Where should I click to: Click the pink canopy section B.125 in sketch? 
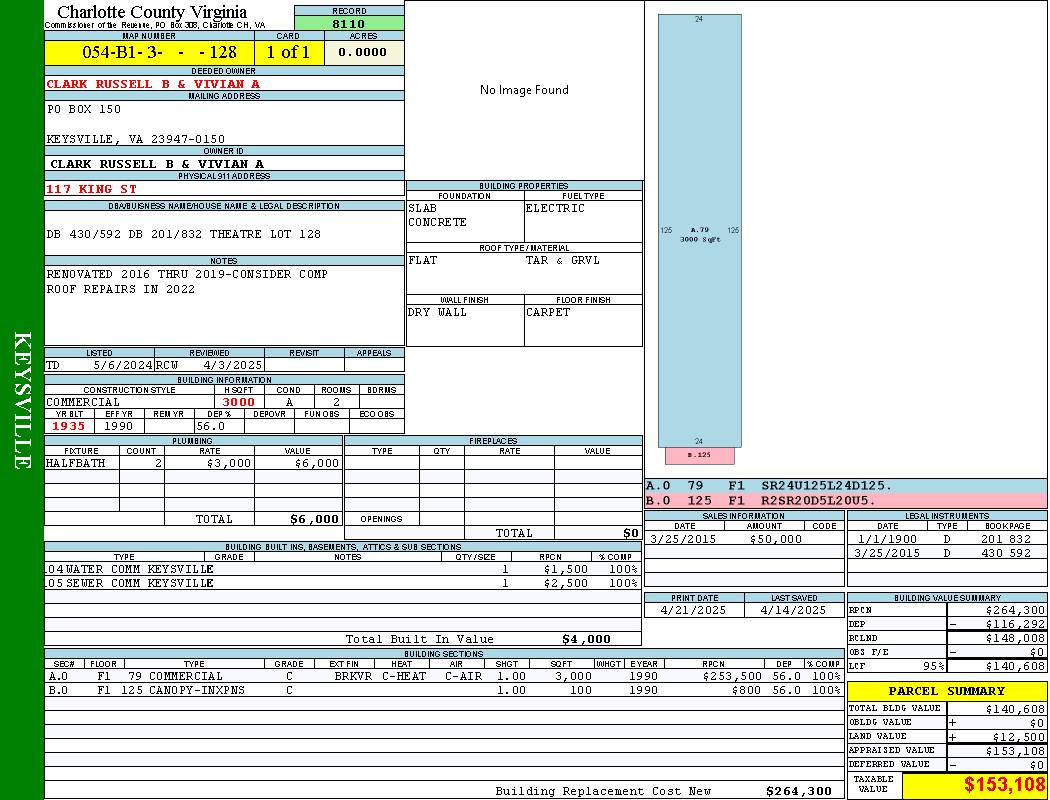coord(699,455)
